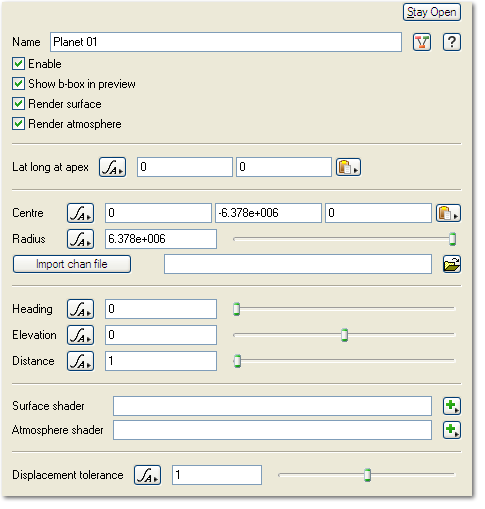Open animation button for Lat long at apex
This screenshot has height=509, width=485.
[112, 167]
